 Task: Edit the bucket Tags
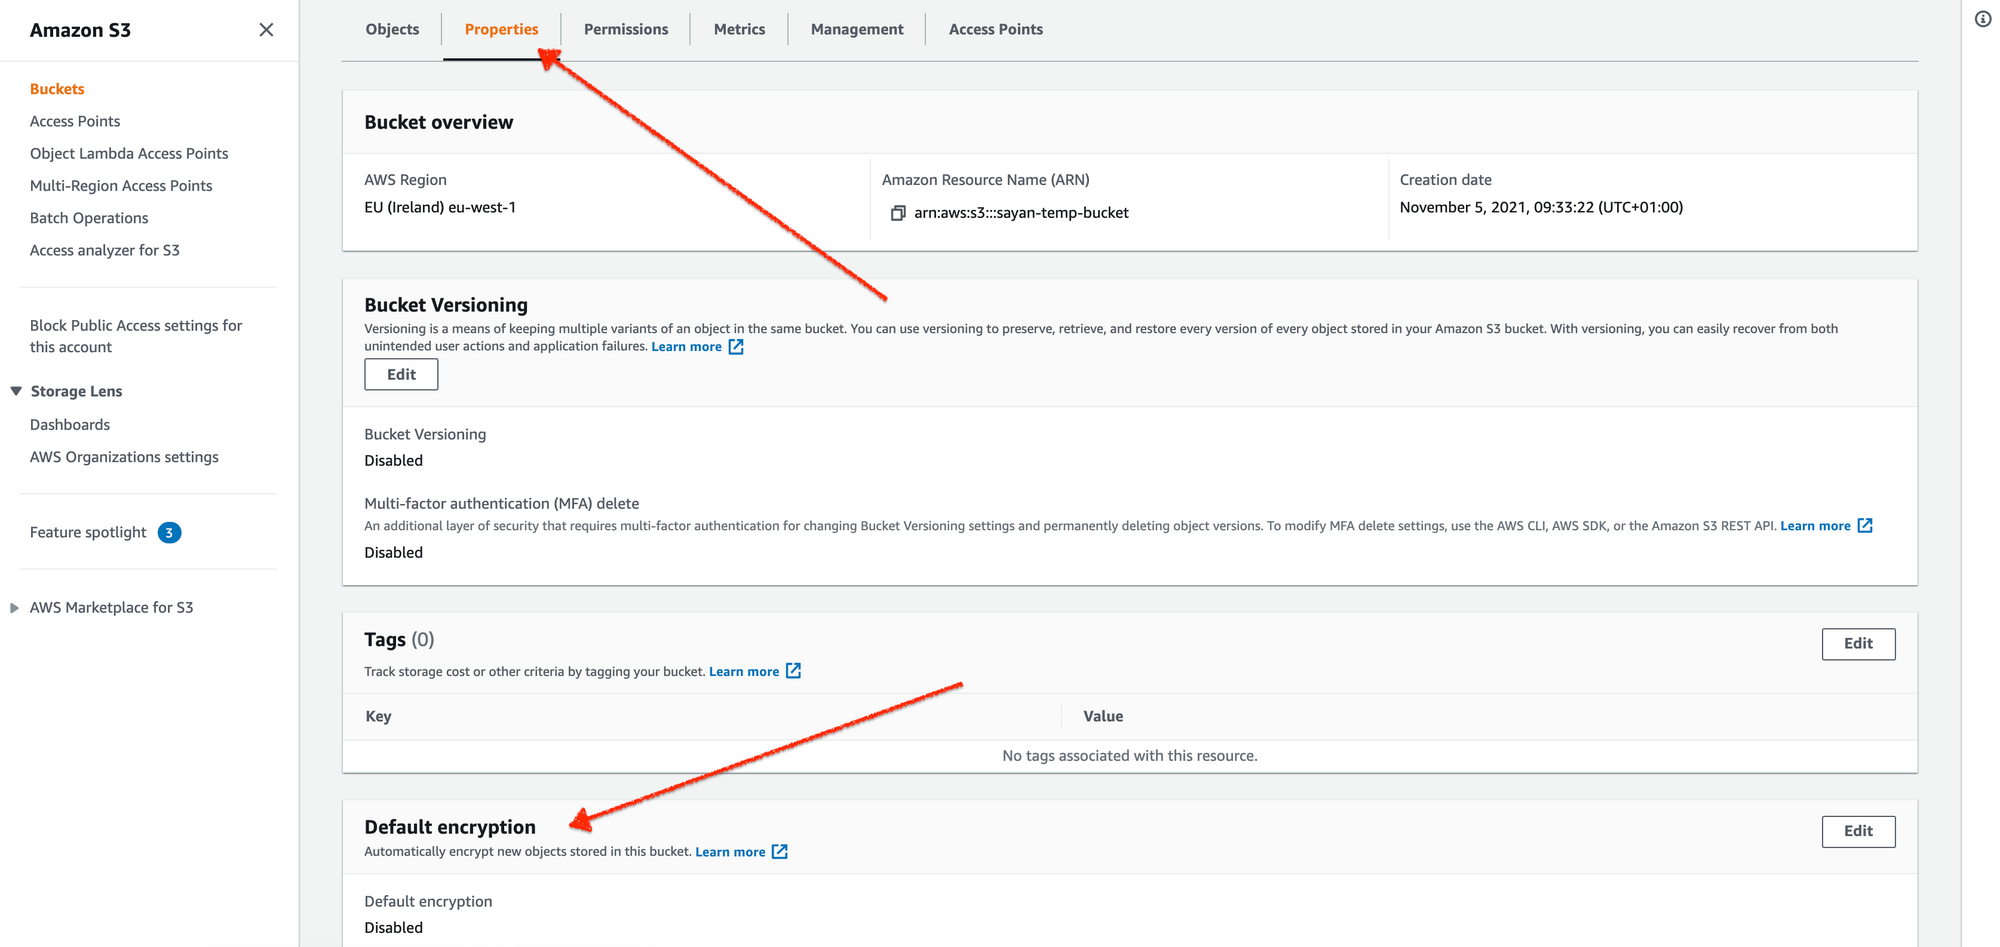[1858, 644]
